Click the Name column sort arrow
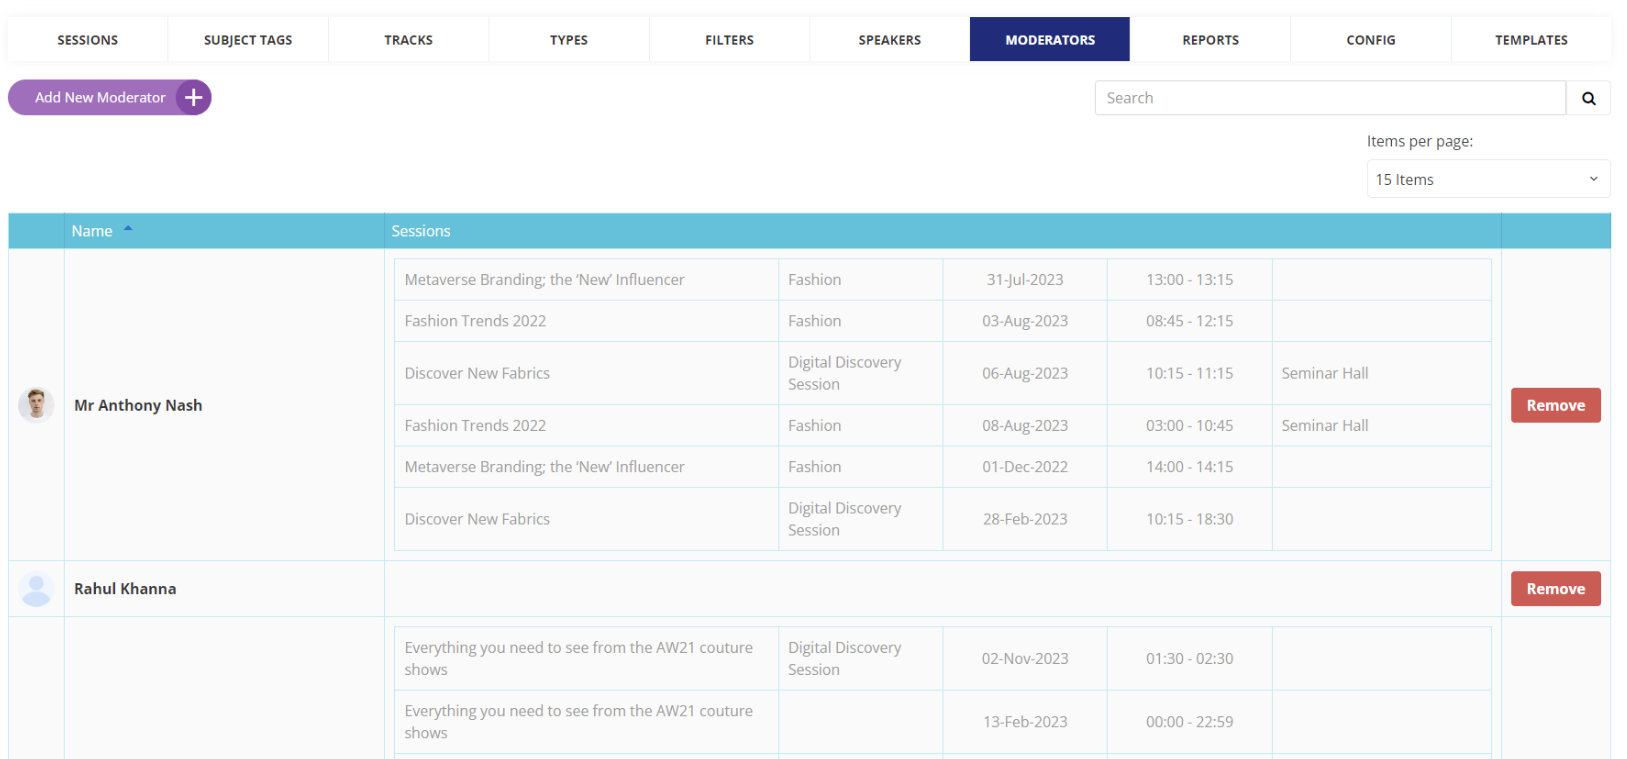 tap(128, 230)
